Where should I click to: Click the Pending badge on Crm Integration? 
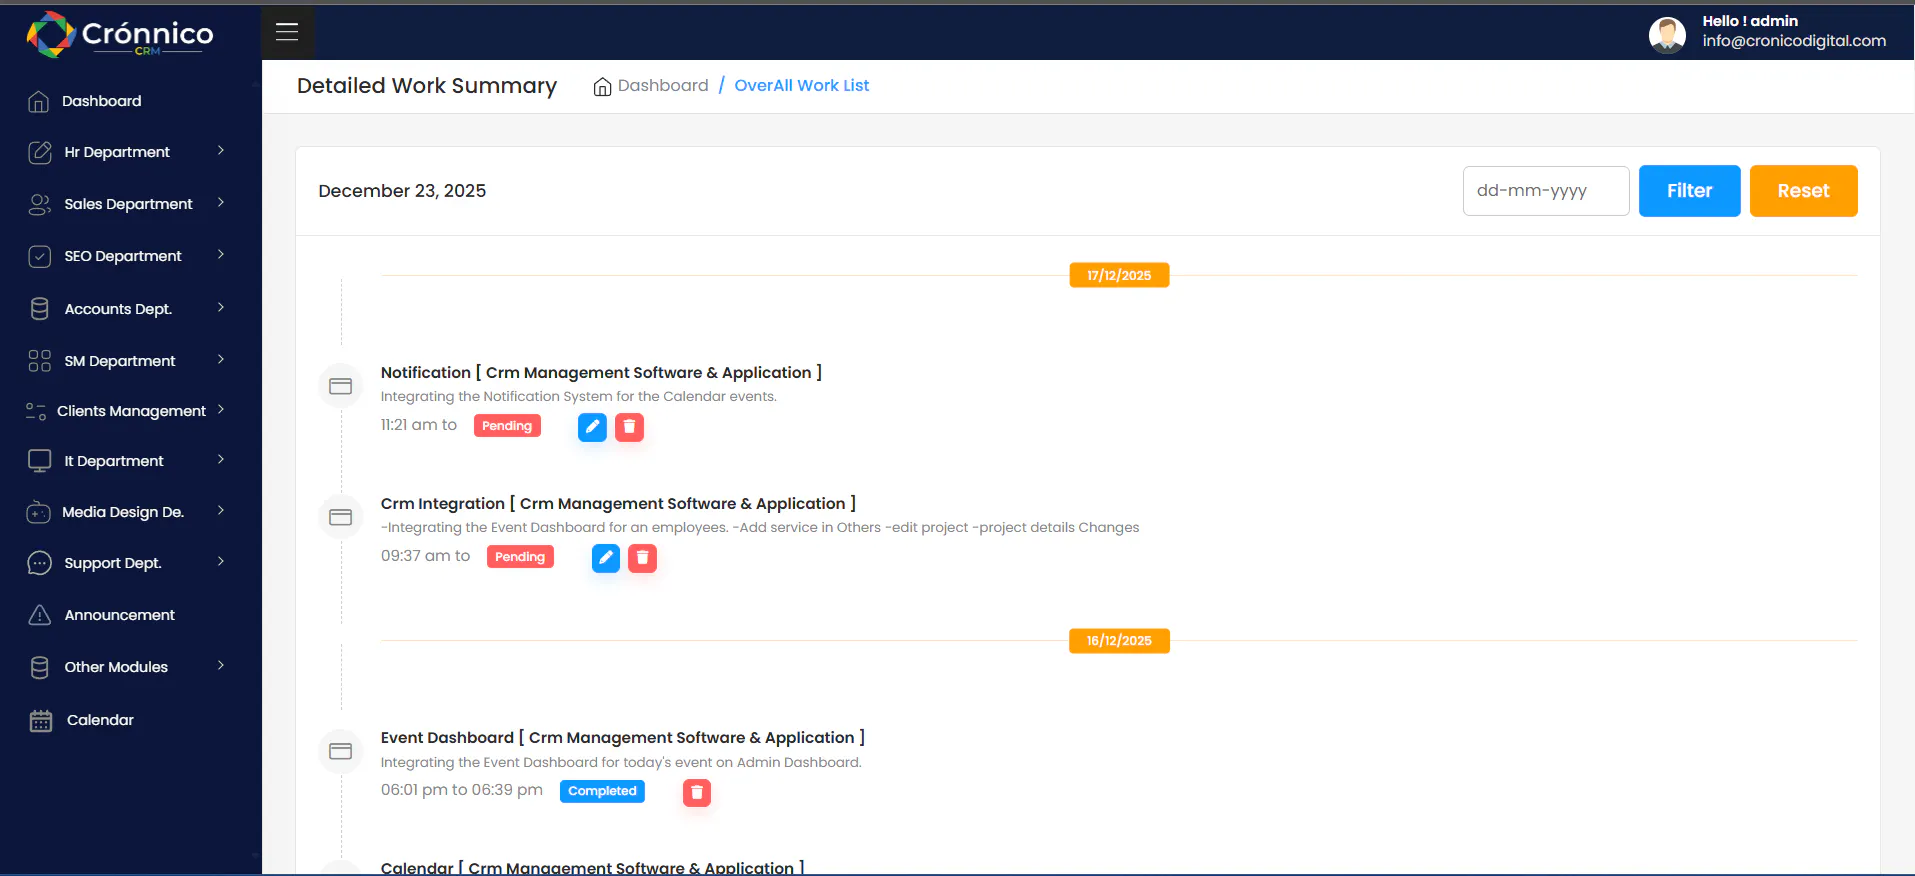520,557
